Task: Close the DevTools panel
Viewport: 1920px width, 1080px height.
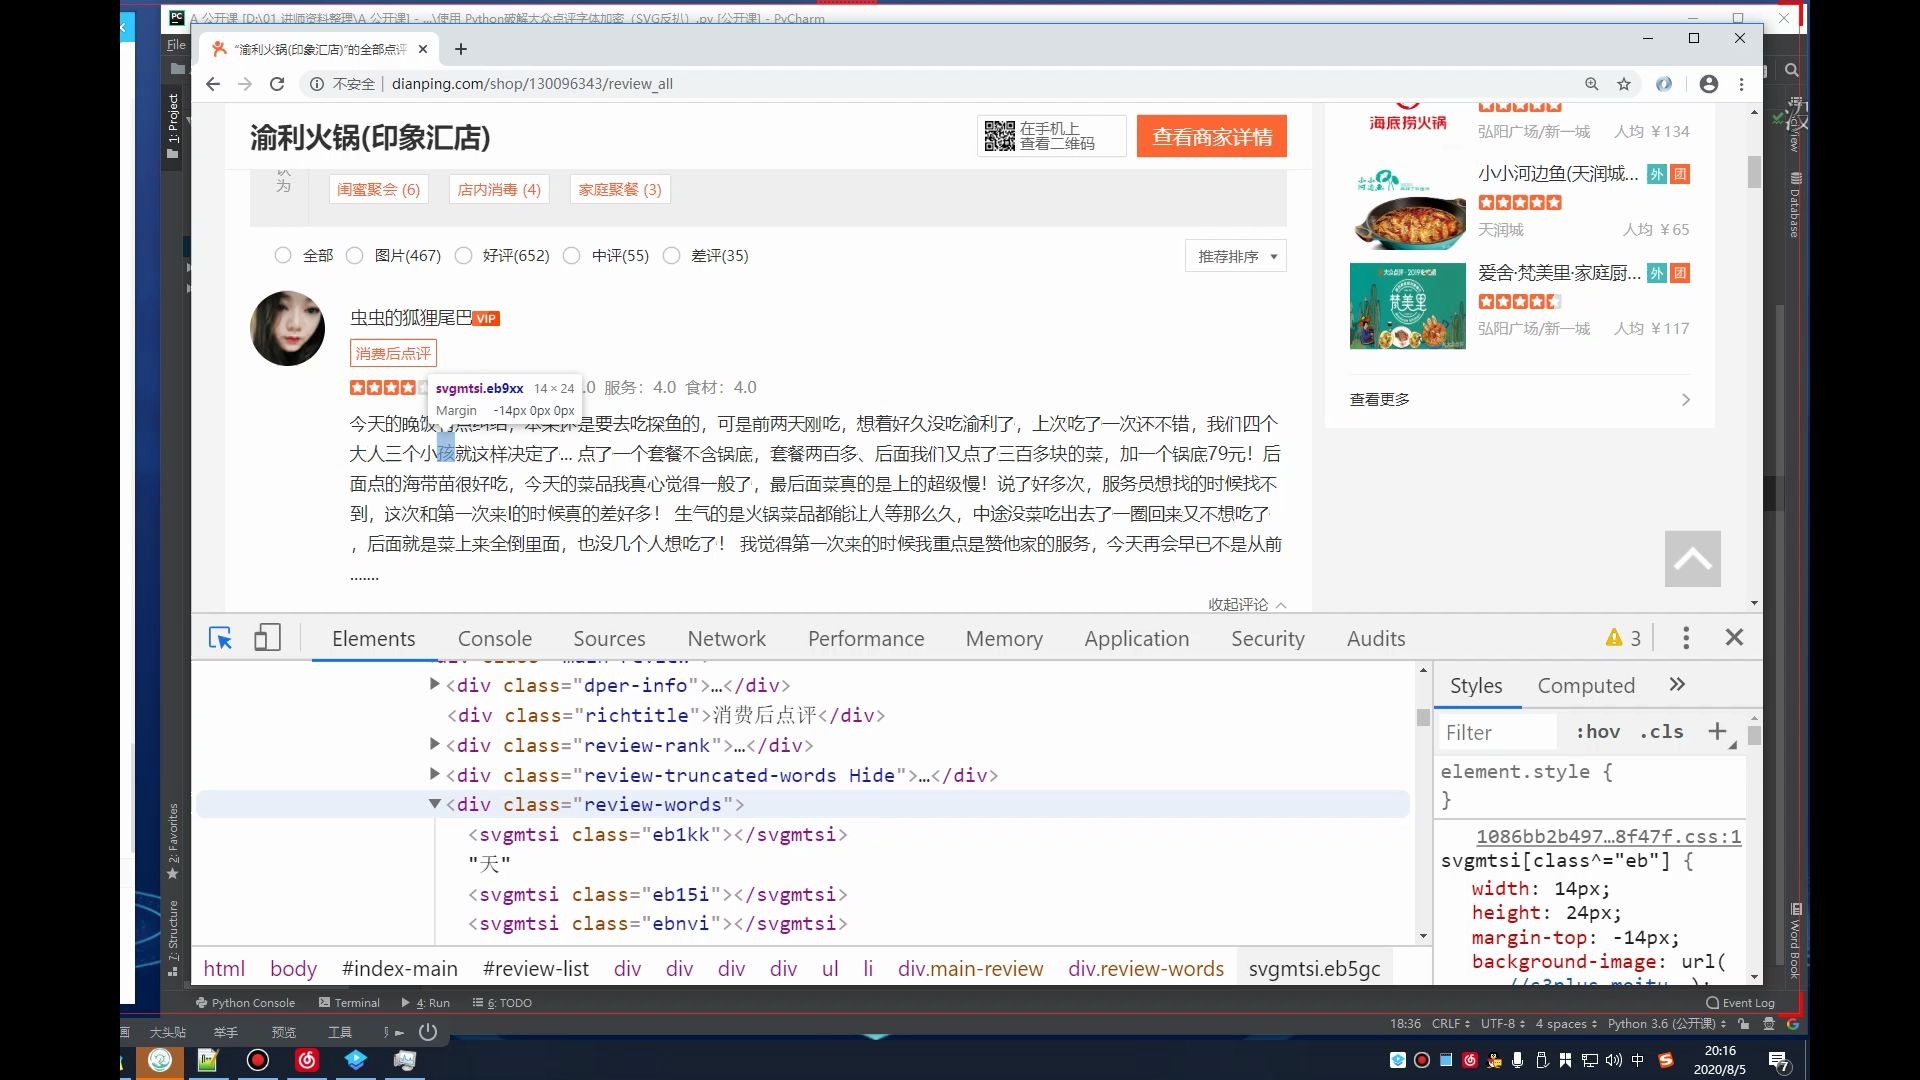Action: [x=1734, y=638]
